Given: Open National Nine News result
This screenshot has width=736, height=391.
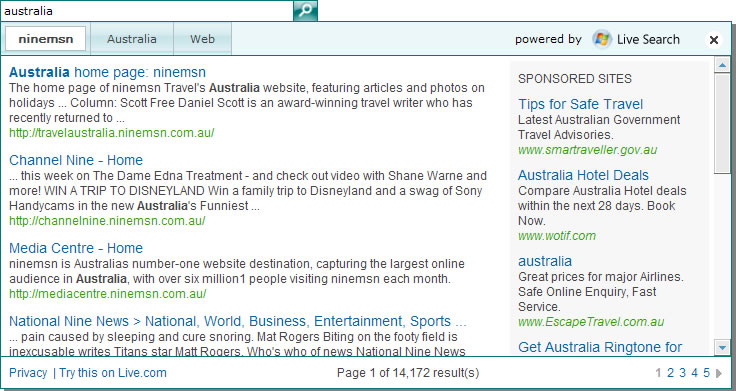Looking at the screenshot, I should (238, 322).
